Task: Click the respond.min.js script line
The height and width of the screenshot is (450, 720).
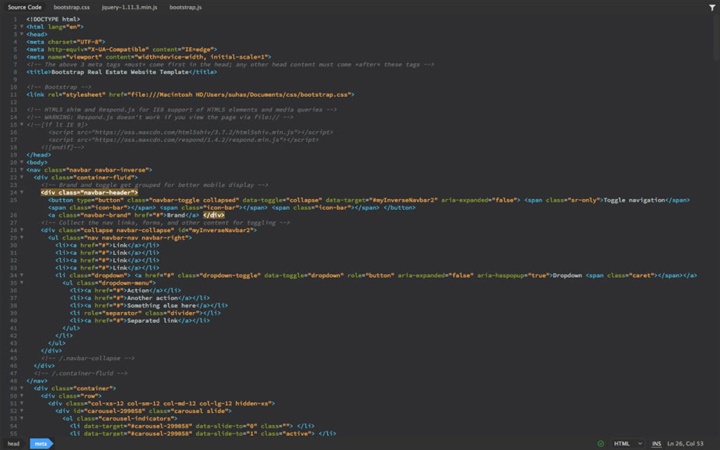Action: click(x=183, y=140)
